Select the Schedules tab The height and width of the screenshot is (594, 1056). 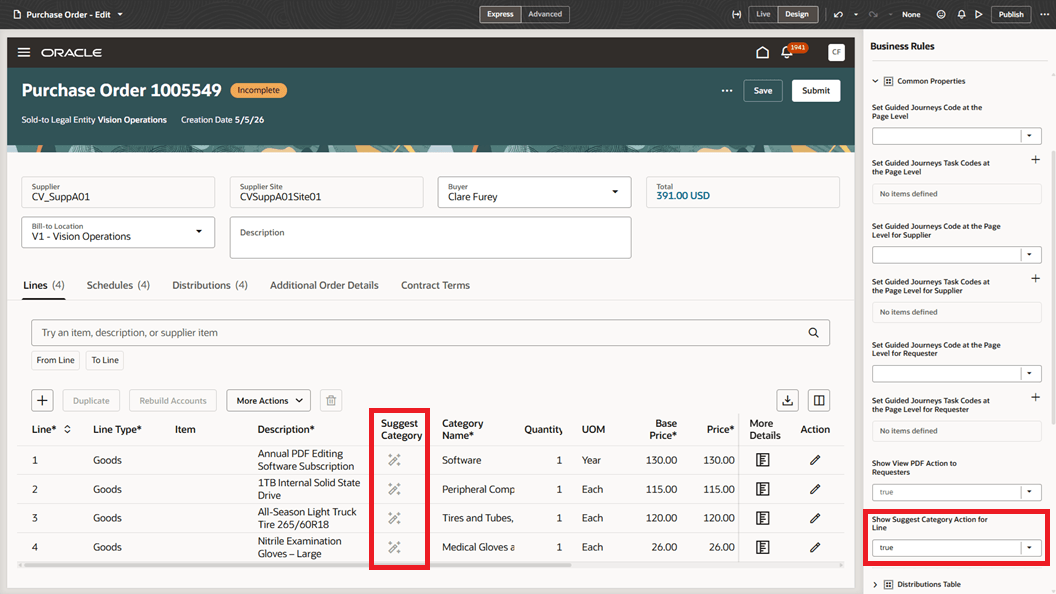click(118, 286)
